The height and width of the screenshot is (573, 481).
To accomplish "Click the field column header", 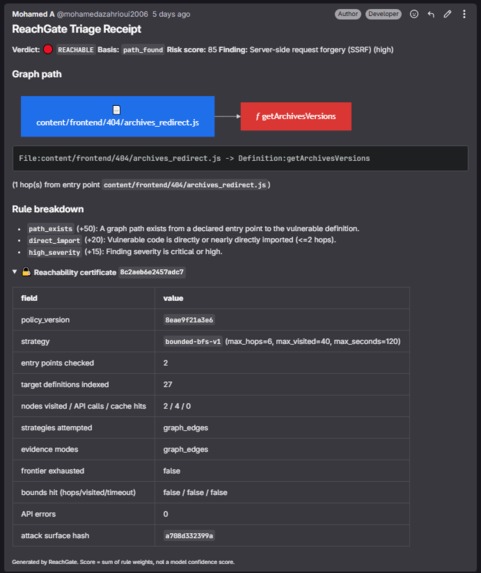I will [29, 298].
